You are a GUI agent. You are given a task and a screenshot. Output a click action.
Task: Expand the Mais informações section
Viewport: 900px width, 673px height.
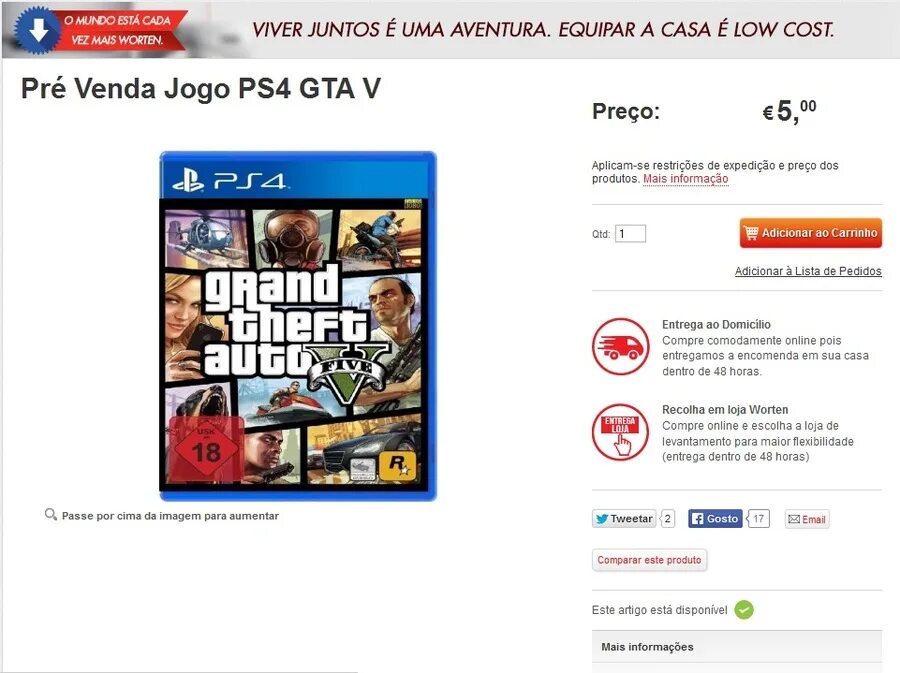pos(737,647)
